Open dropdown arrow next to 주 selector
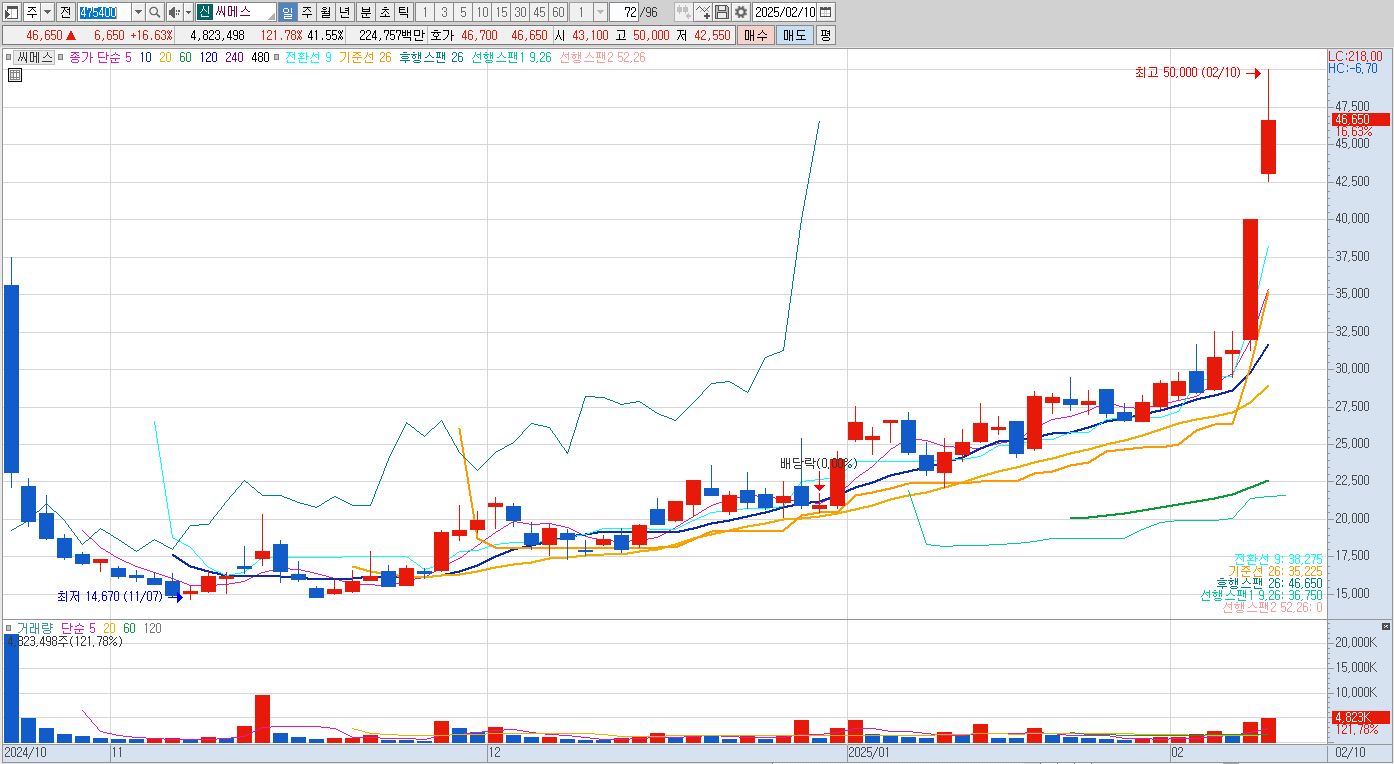Screen dimensions: 1394x764 (x=48, y=12)
